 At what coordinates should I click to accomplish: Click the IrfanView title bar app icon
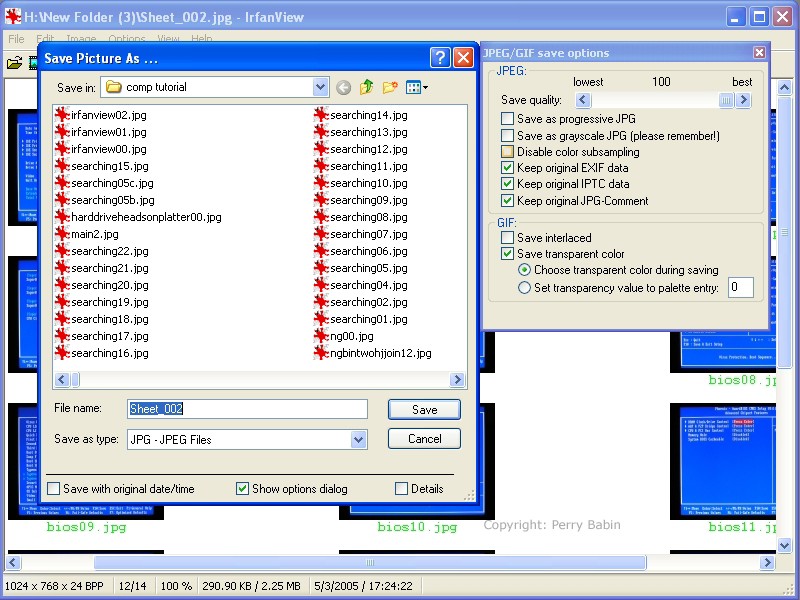point(13,17)
